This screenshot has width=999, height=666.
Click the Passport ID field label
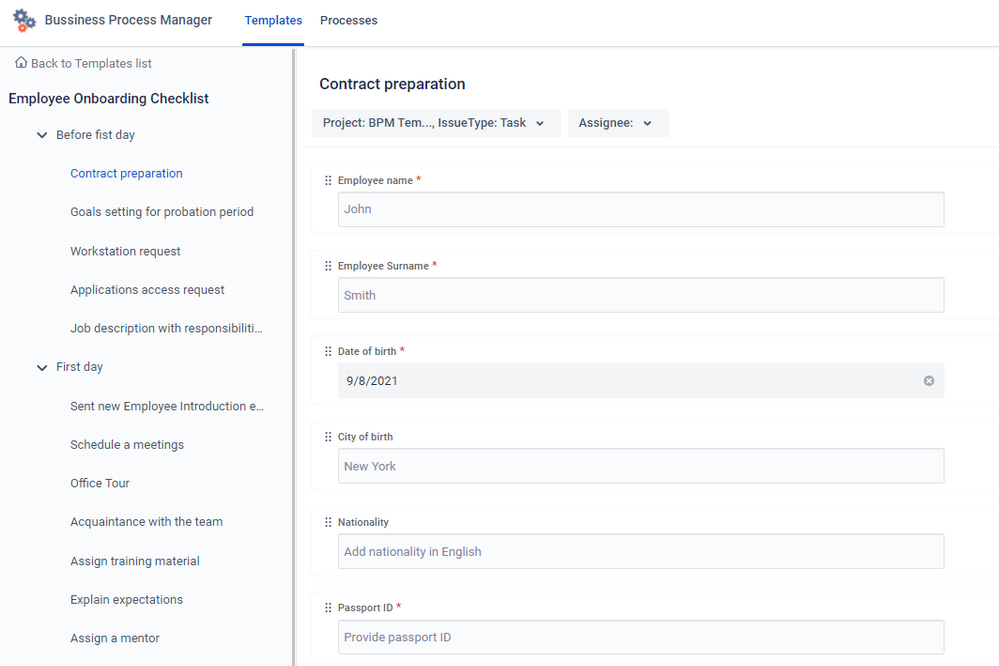365,607
